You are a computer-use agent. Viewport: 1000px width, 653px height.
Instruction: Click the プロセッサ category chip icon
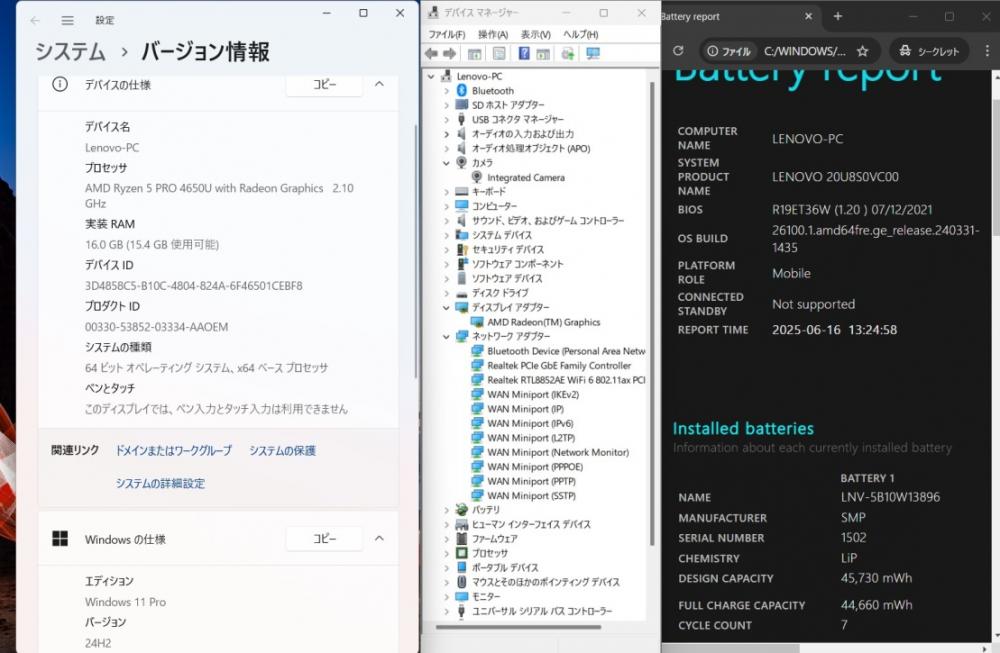[x=462, y=553]
